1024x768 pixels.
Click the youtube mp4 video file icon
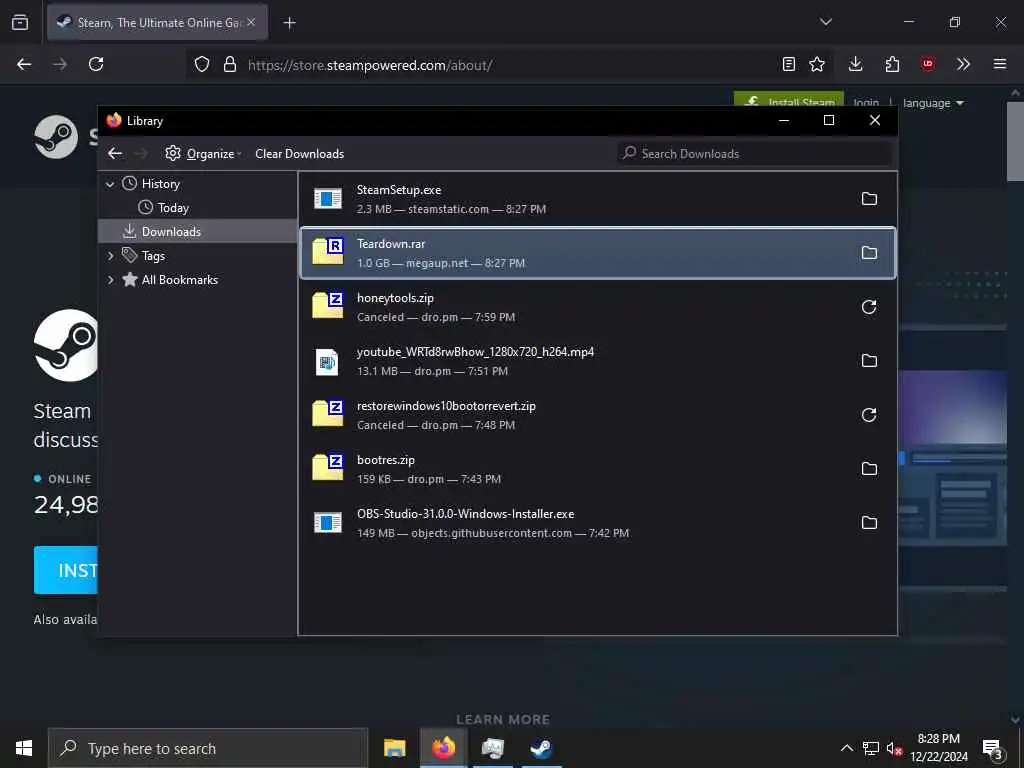[327, 361]
